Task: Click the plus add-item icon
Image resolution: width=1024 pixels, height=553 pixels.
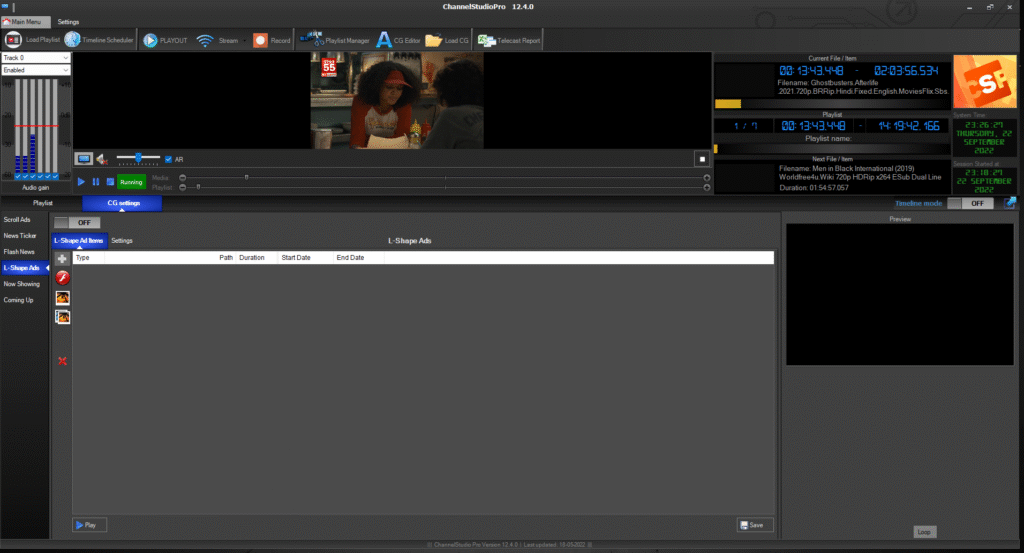Action: (62, 259)
